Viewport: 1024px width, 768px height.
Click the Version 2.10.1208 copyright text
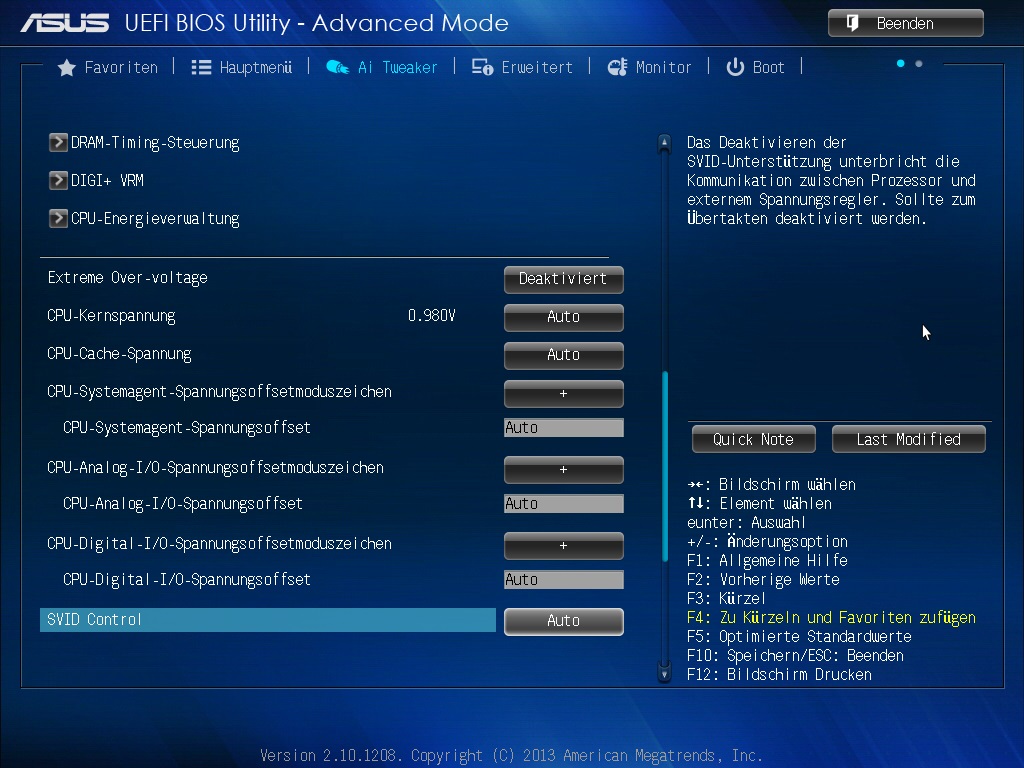[511, 756]
